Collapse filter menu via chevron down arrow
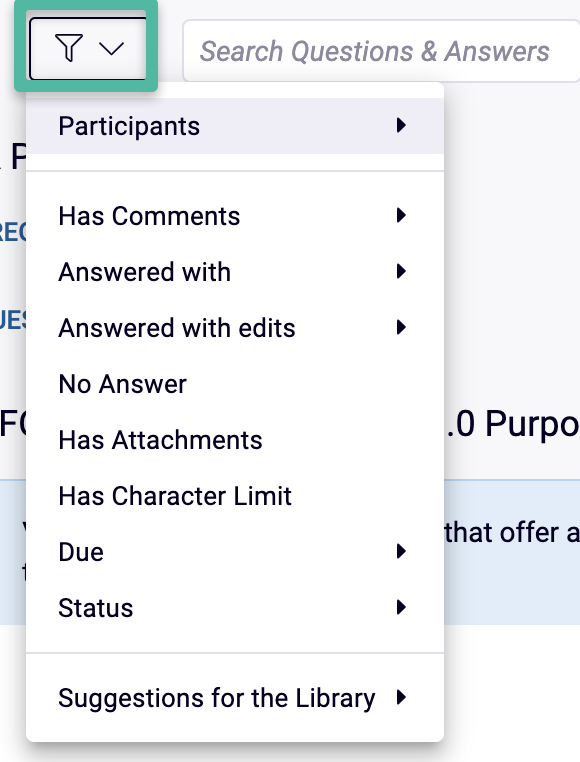The height and width of the screenshot is (762, 580). tap(111, 49)
